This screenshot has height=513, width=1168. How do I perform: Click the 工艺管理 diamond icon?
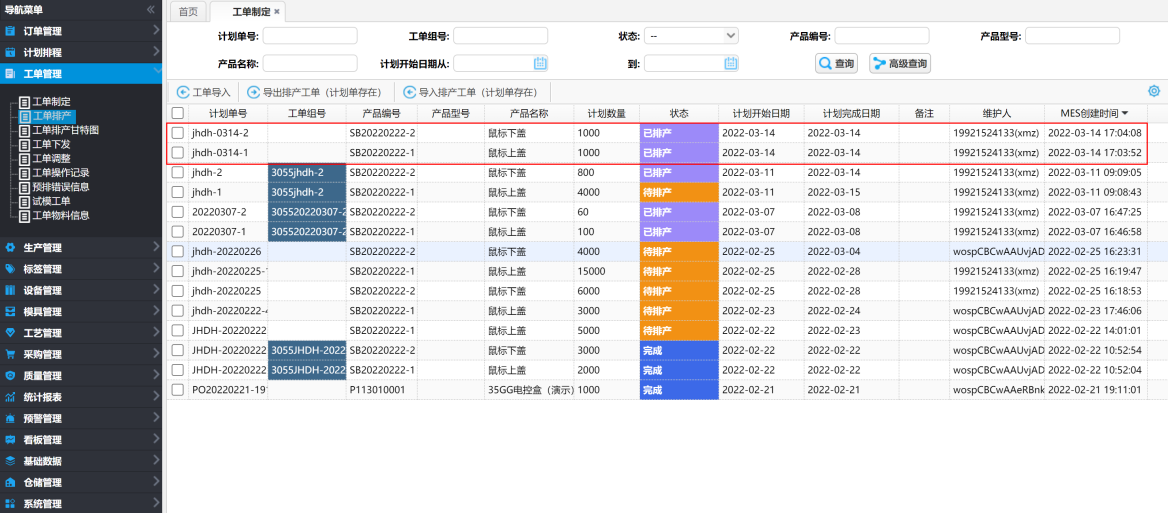tap(10, 333)
